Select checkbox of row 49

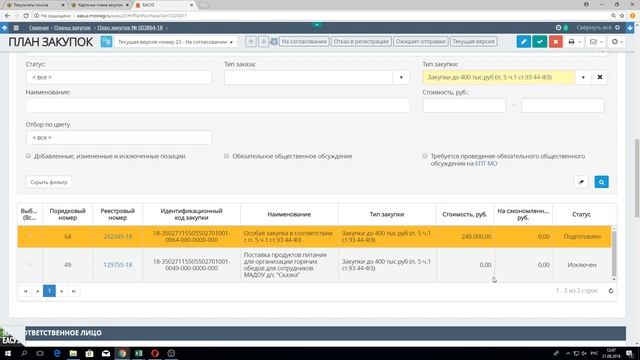pos(29,265)
